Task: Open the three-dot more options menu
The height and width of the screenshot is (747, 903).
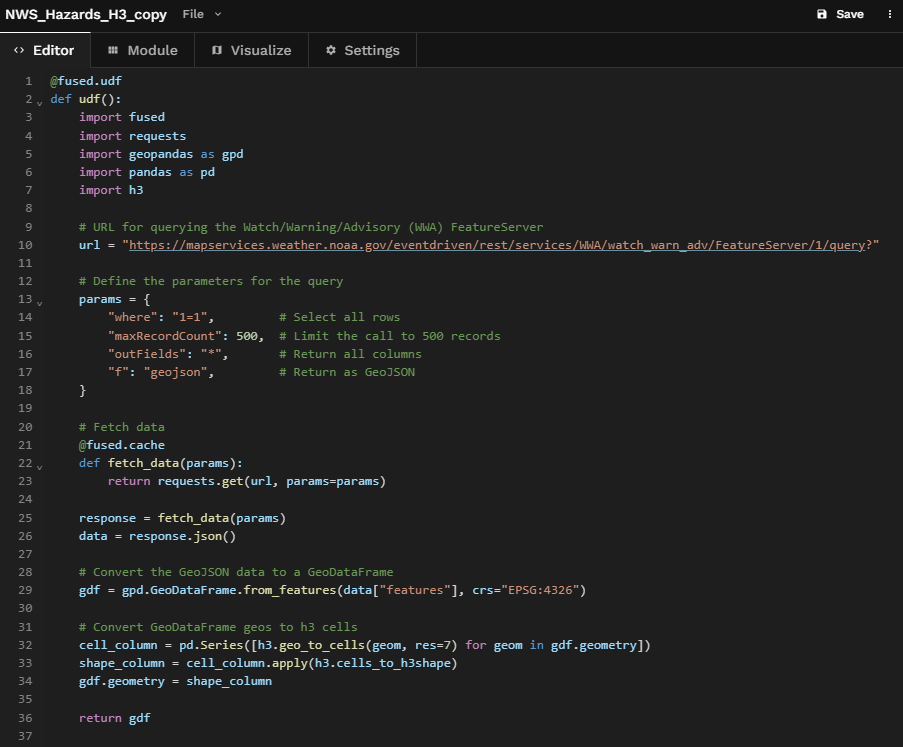Action: 889,14
